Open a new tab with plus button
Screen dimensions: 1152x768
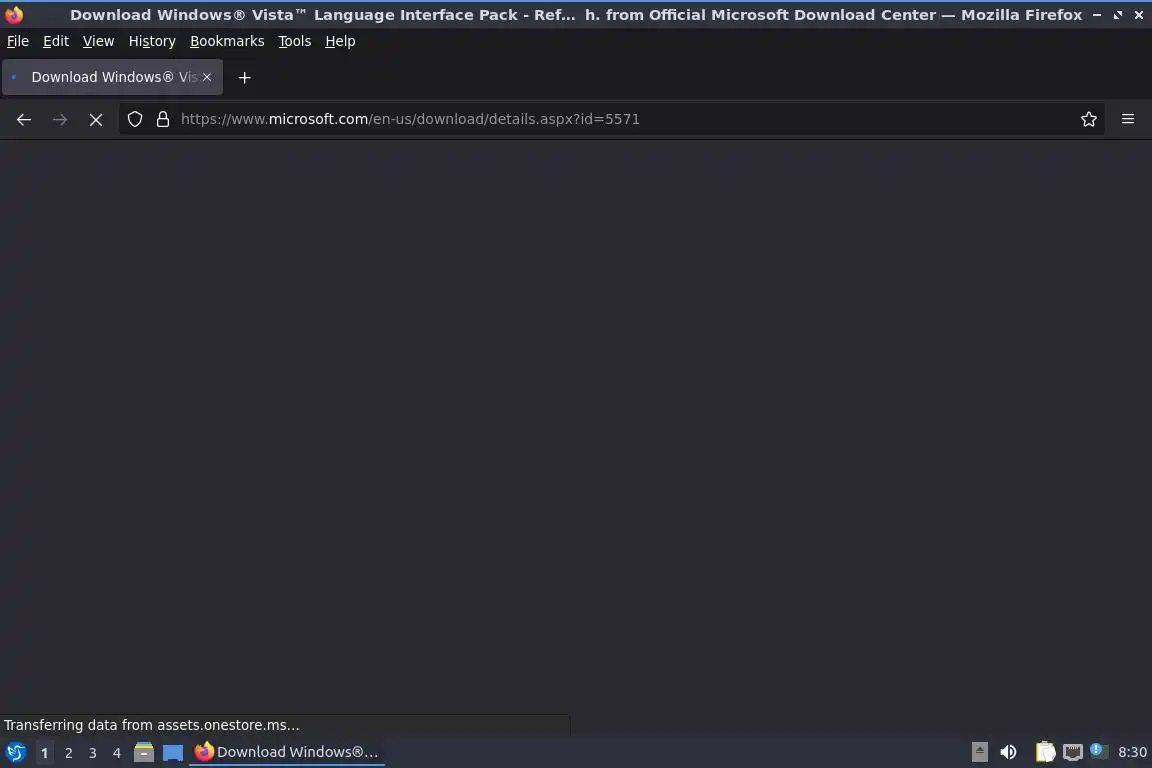(245, 77)
